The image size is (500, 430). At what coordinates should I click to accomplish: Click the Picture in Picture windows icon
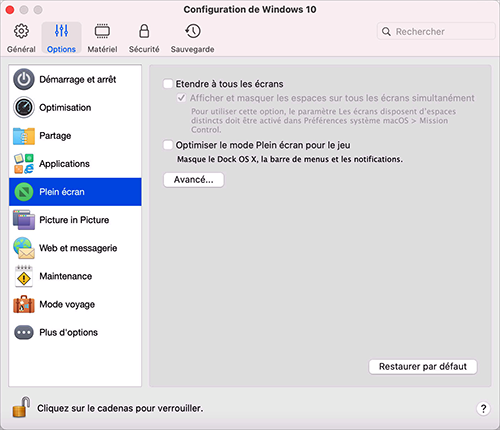point(24,220)
